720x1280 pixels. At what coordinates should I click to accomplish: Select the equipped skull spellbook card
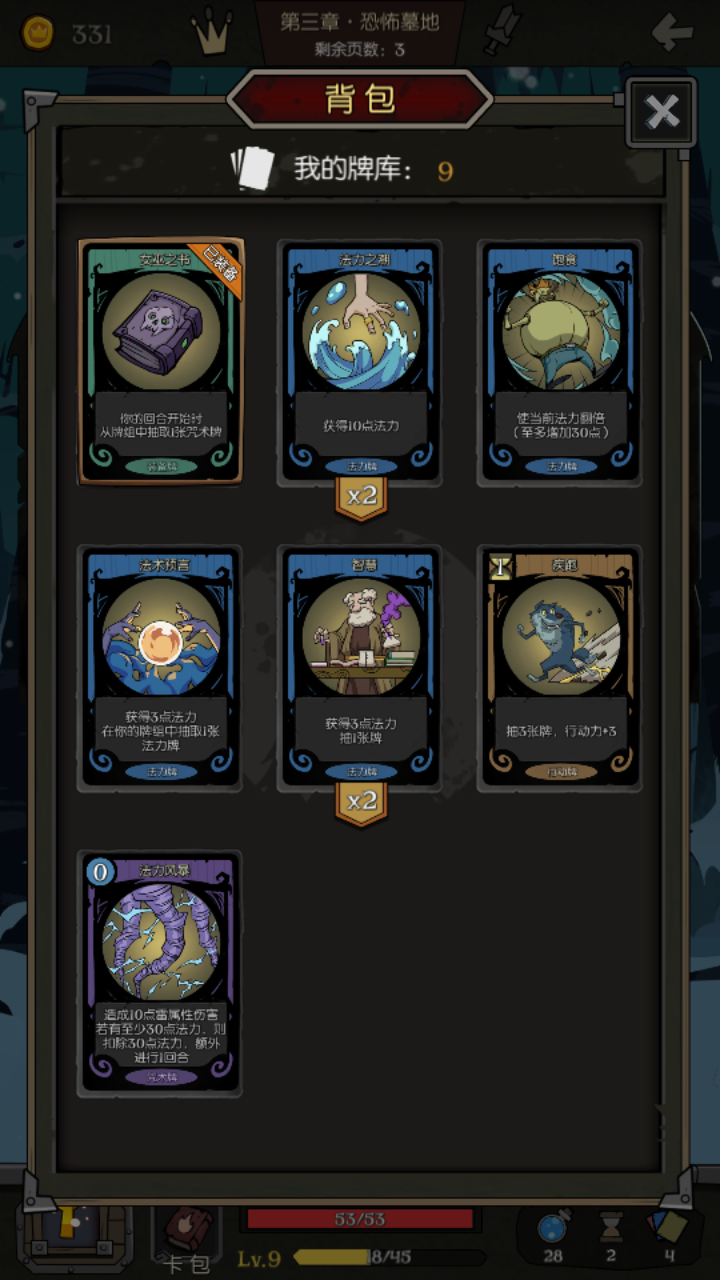click(160, 362)
